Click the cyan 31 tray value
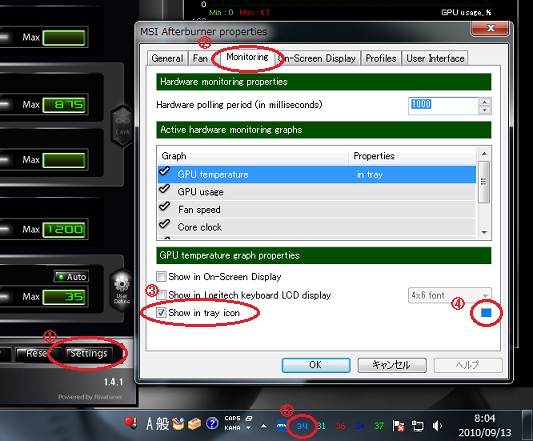This screenshot has width=533, height=441. point(321,426)
